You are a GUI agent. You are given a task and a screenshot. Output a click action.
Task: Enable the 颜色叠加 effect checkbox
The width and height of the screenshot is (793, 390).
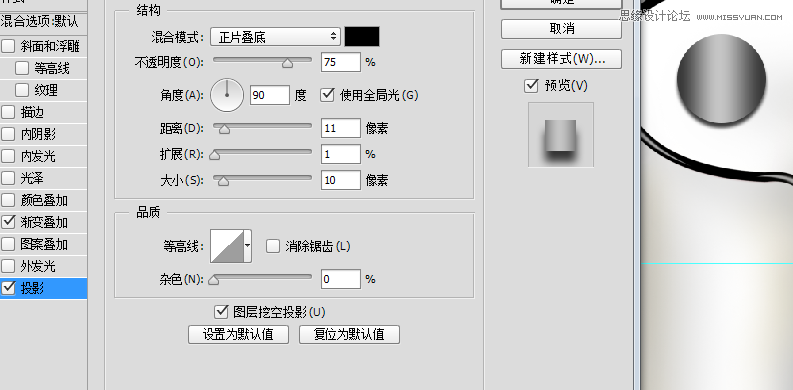[8, 200]
